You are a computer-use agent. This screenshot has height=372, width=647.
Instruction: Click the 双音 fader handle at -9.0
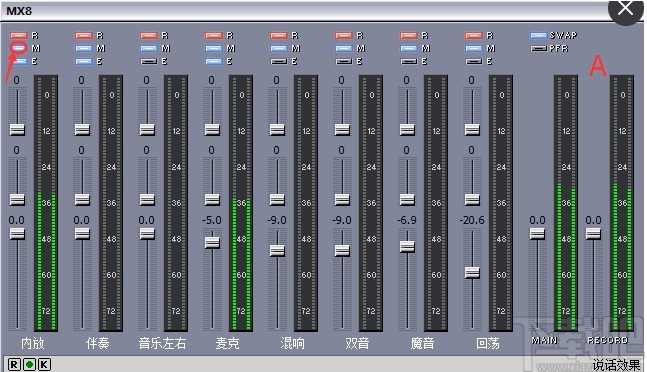(342, 250)
